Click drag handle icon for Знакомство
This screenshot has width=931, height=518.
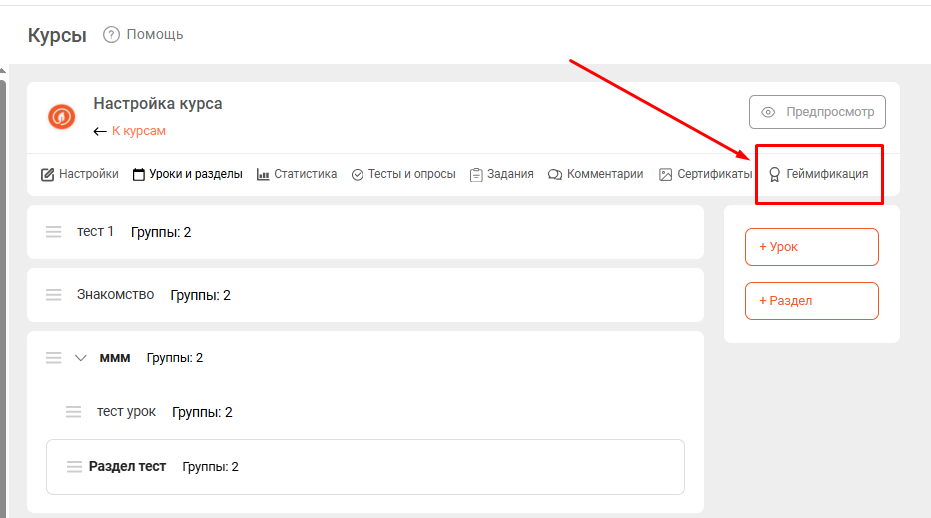tap(54, 295)
